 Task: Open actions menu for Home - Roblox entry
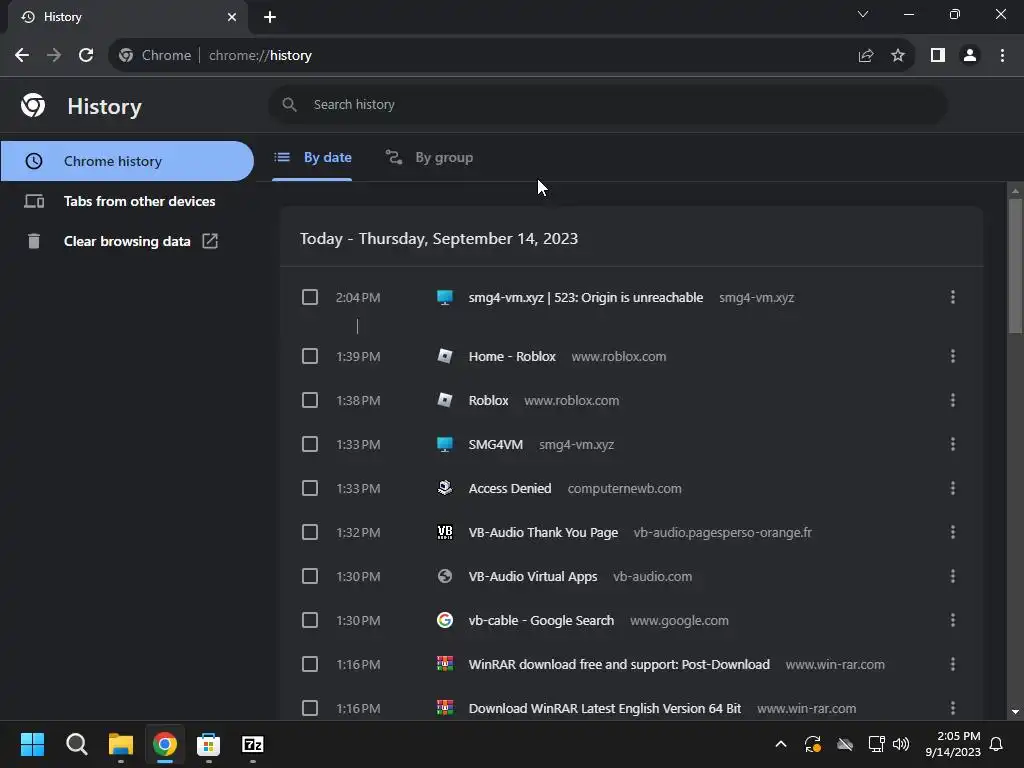pyautogui.click(x=953, y=356)
